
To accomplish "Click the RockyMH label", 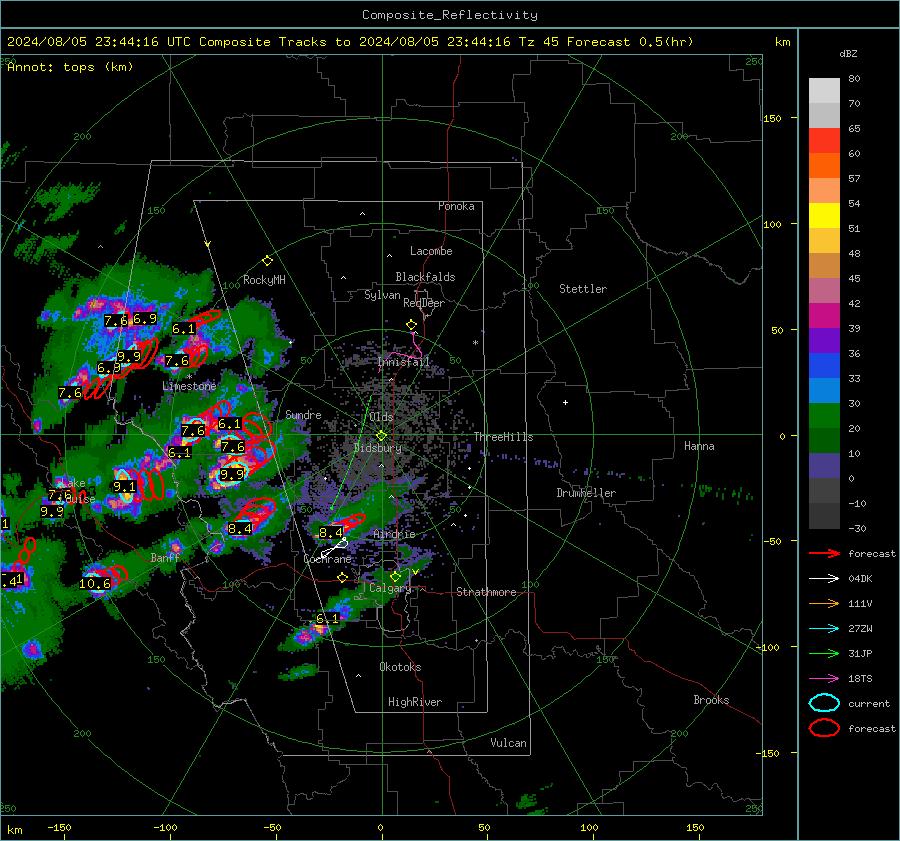I will point(264,280).
